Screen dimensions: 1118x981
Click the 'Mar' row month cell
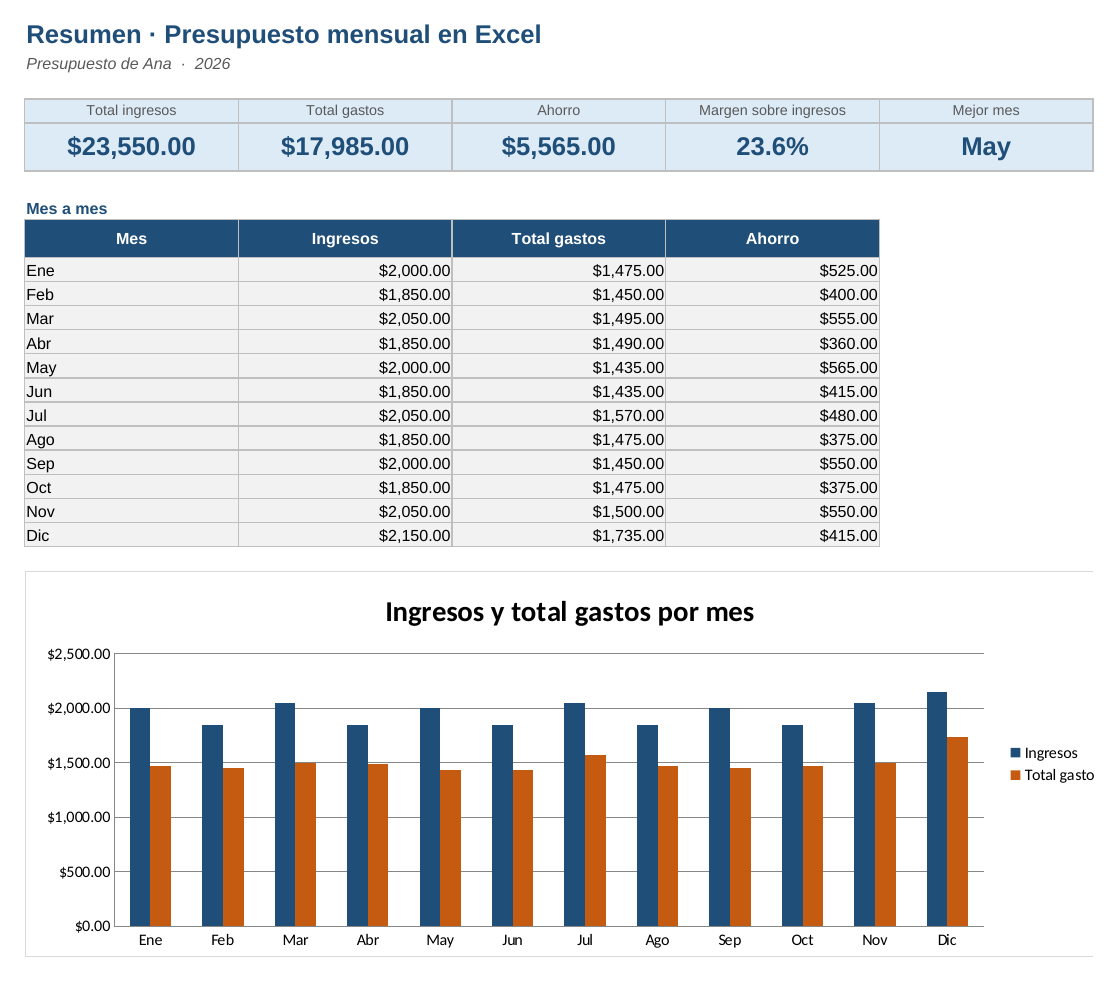coord(131,319)
